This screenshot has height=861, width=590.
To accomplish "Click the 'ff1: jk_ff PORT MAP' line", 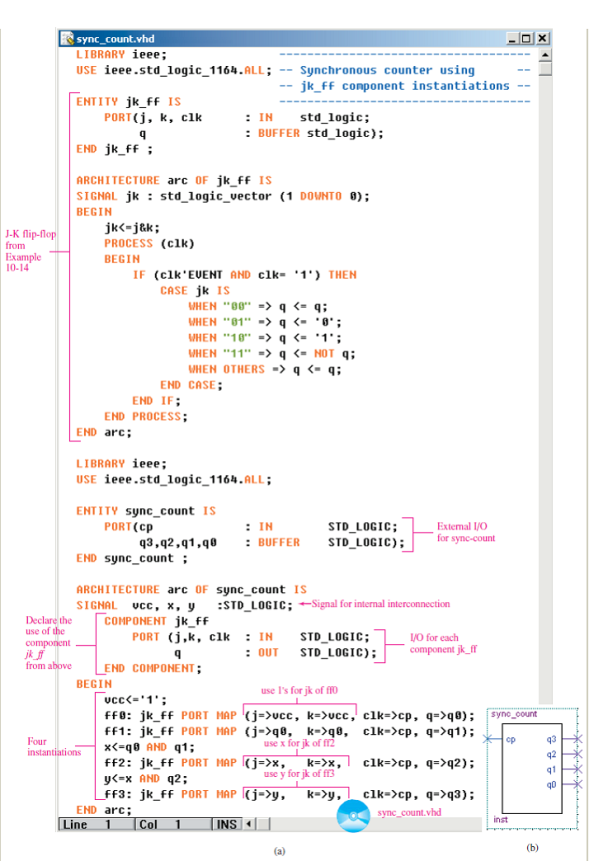I will pyautogui.click(x=290, y=732).
